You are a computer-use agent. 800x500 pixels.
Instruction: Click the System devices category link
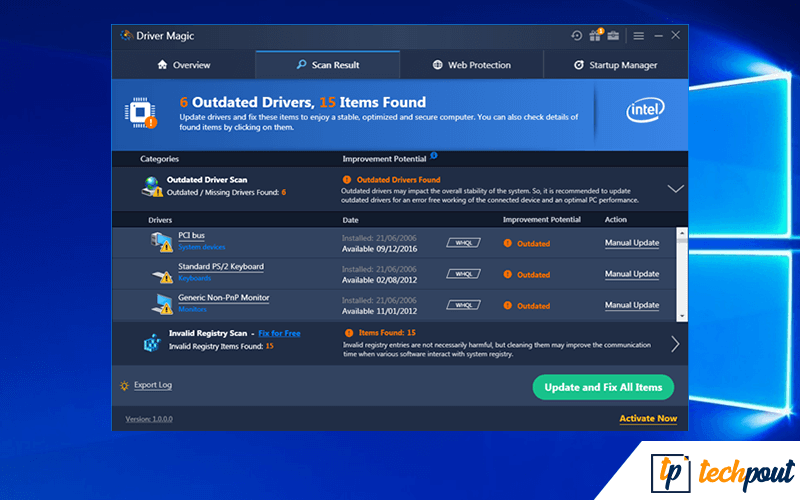[202, 247]
